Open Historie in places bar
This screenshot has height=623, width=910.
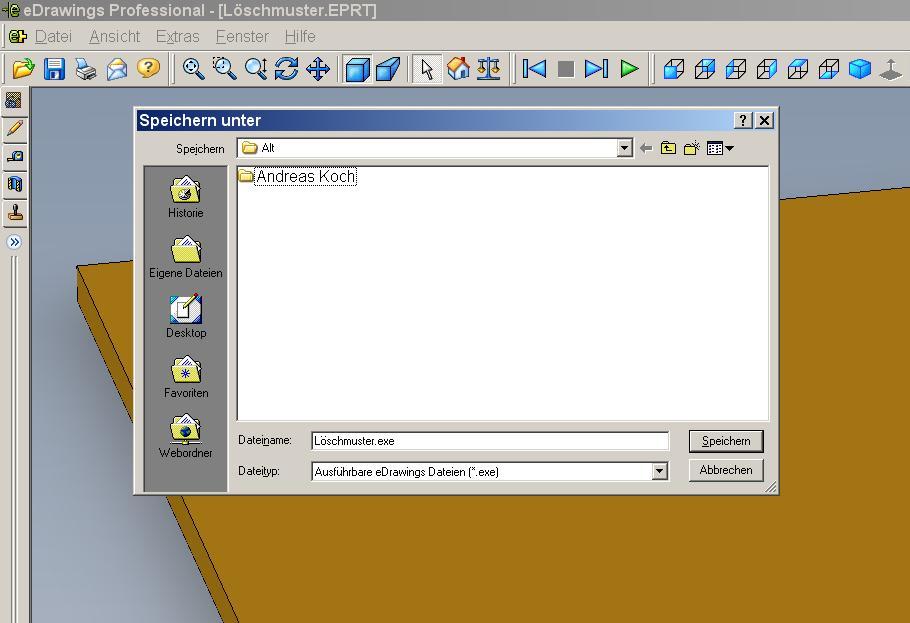pos(186,197)
